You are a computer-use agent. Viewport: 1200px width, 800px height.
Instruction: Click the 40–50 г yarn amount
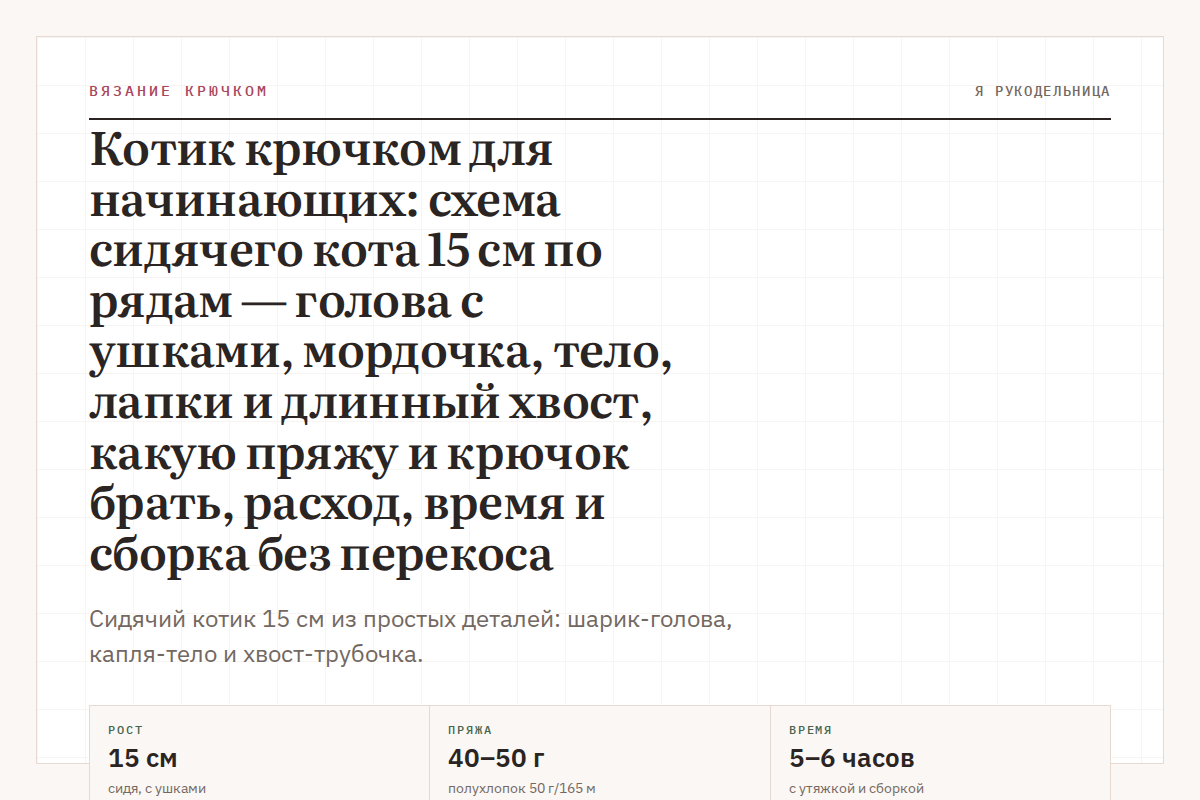(496, 758)
